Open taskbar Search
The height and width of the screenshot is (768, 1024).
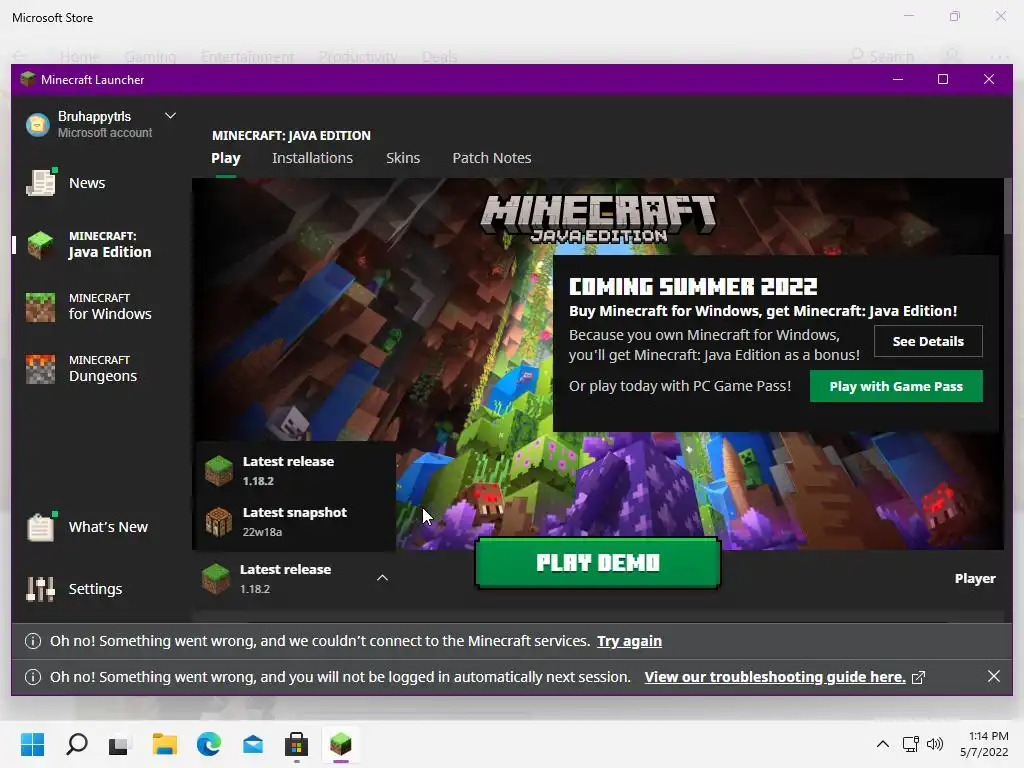click(x=77, y=744)
